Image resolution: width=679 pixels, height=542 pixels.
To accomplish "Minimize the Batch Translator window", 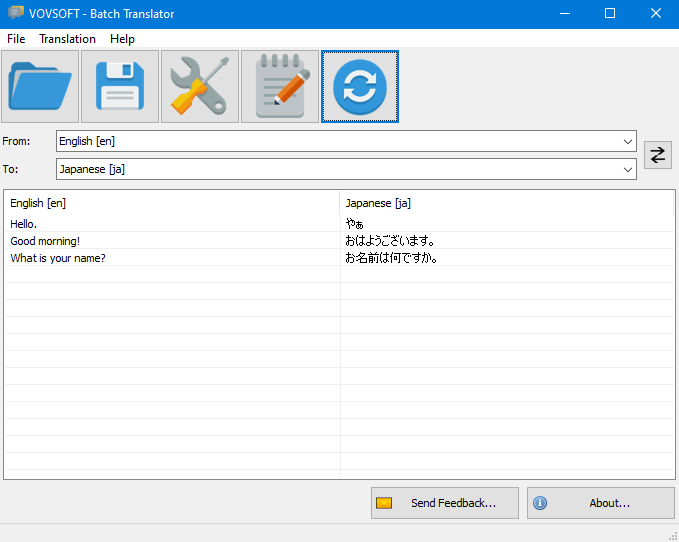I will pos(565,13).
